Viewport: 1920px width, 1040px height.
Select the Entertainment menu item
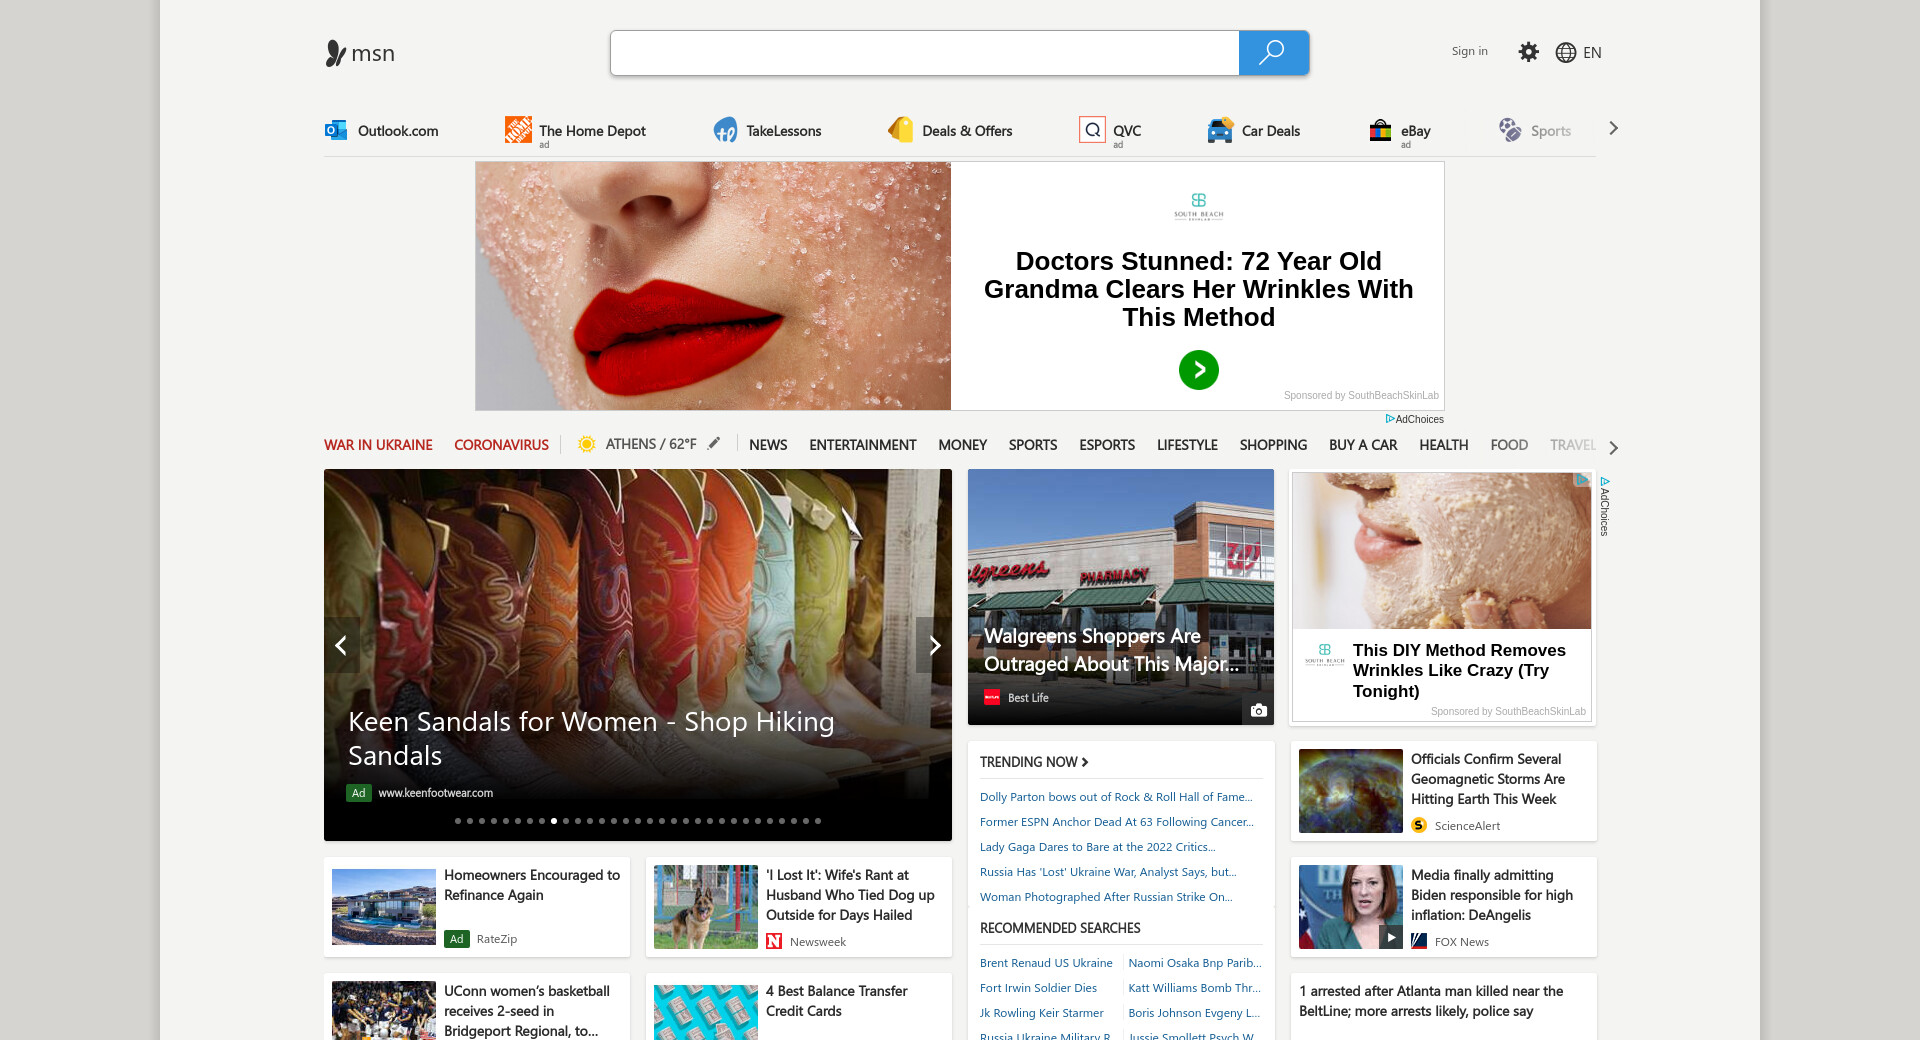click(862, 445)
